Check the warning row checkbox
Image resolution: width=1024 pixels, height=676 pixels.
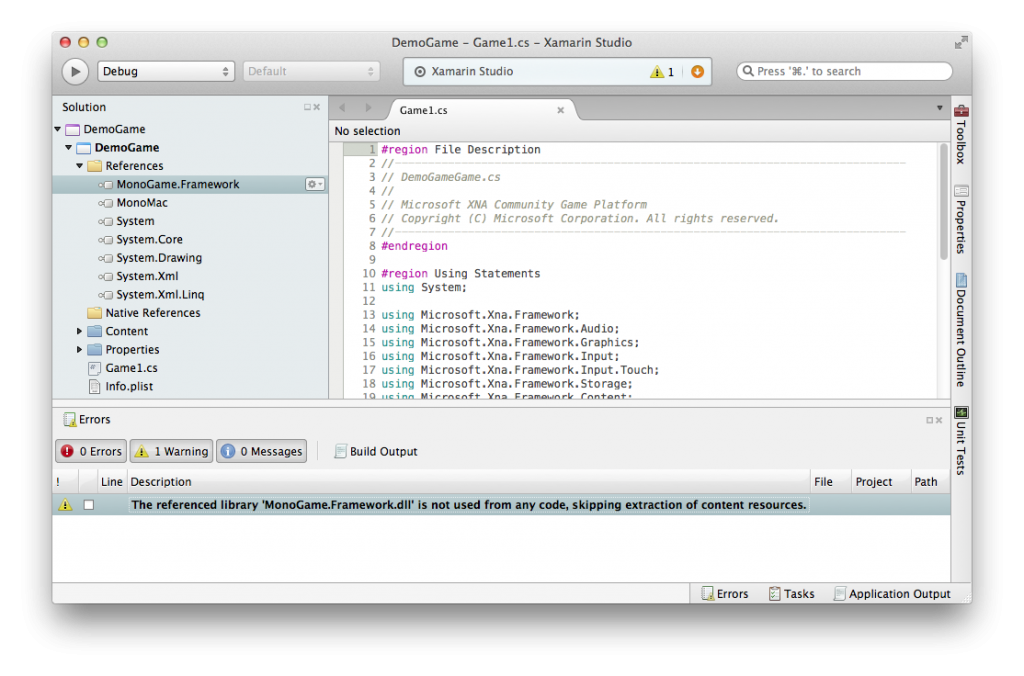pyautogui.click(x=89, y=505)
